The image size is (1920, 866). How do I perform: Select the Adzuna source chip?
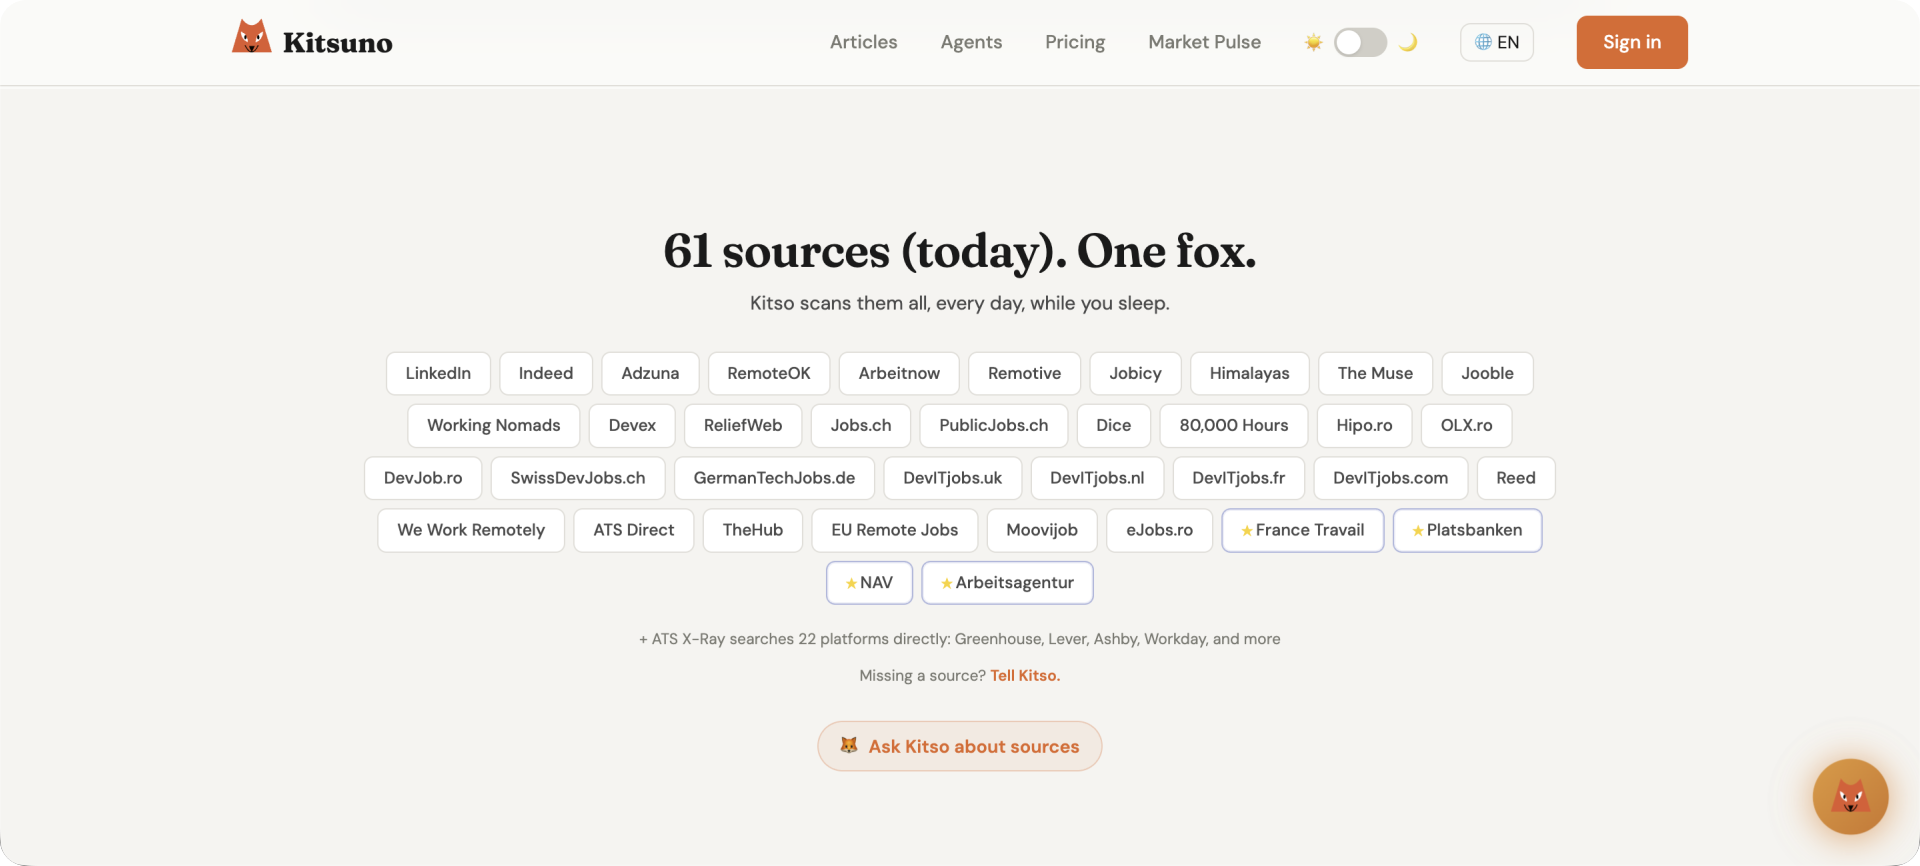coord(650,373)
